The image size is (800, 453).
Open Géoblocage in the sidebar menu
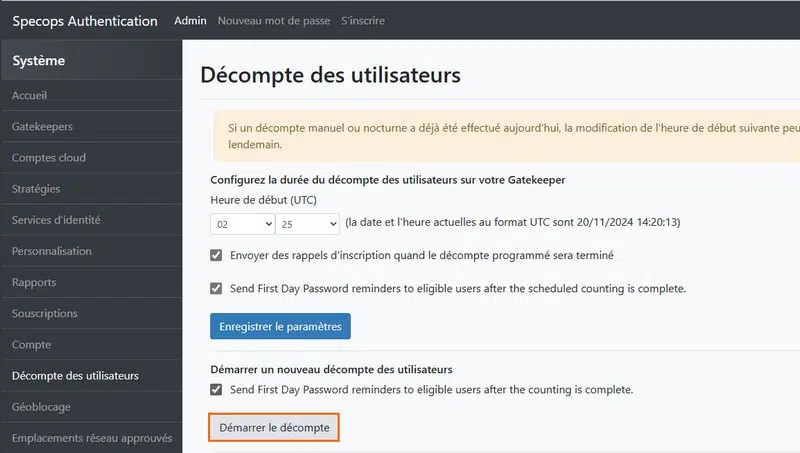click(41, 407)
